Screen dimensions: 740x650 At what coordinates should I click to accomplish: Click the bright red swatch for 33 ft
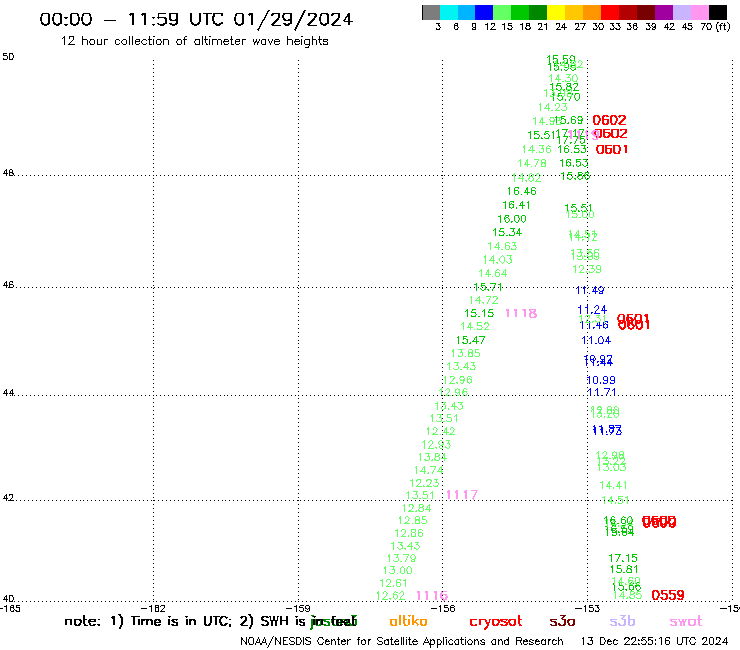[610, 12]
